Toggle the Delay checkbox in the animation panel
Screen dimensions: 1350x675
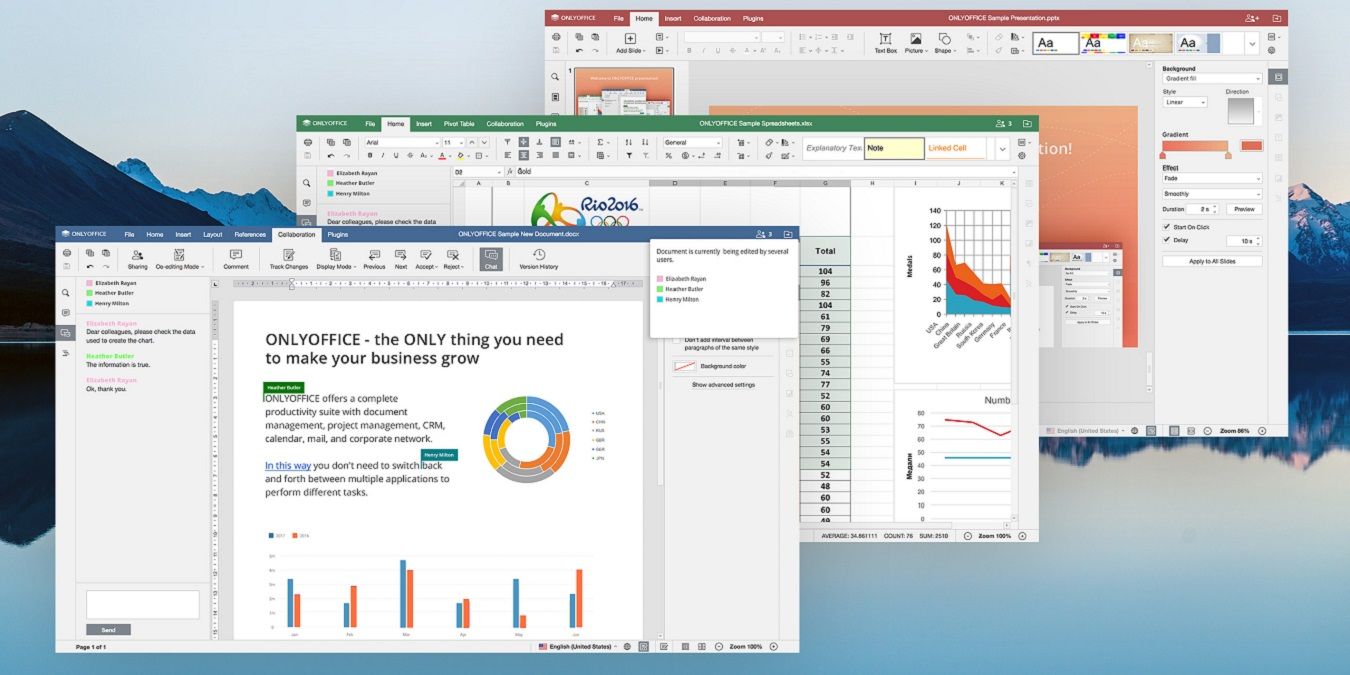(1166, 239)
